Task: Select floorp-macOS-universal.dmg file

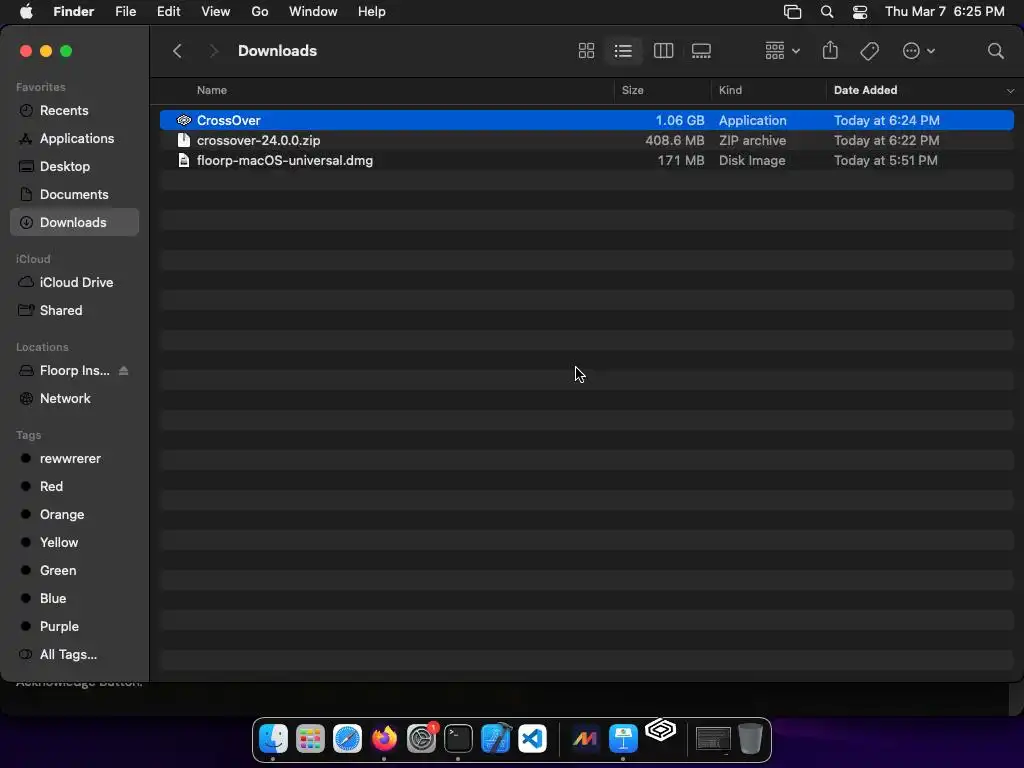Action: click(586, 161)
